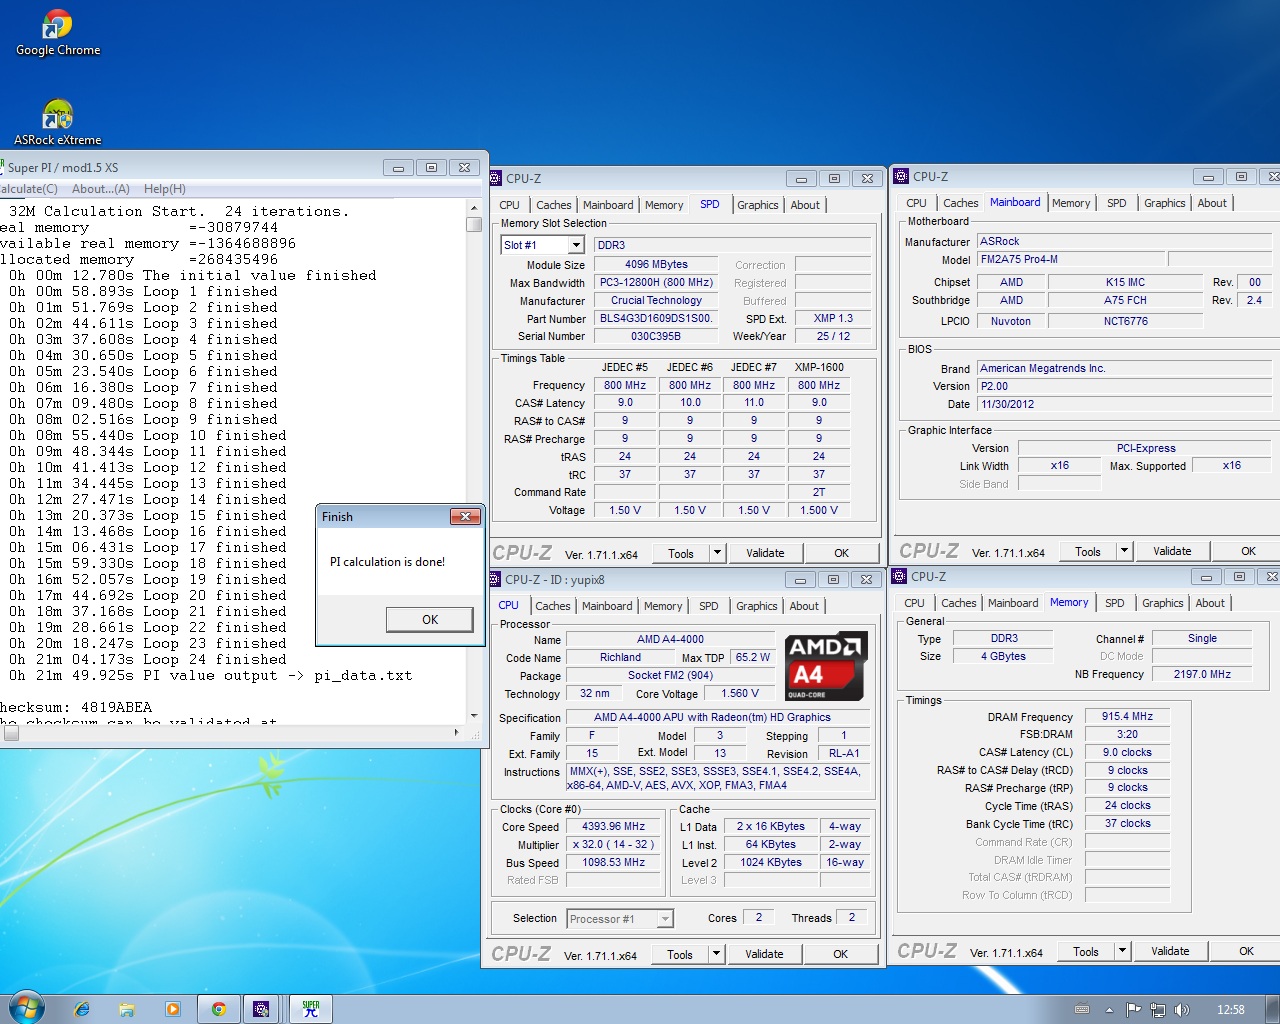Switch to CPU-Z taskbar icon
The width and height of the screenshot is (1280, 1024).
[x=261, y=1009]
